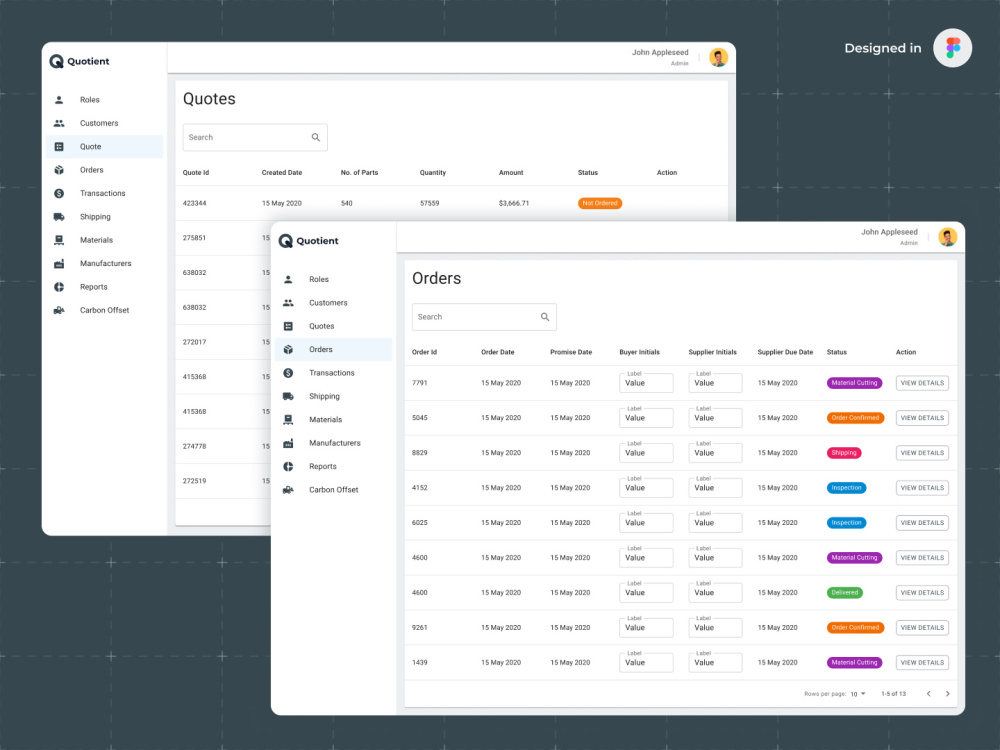
Task: Click Material Cutting status of order 7791
Action: 855,383
